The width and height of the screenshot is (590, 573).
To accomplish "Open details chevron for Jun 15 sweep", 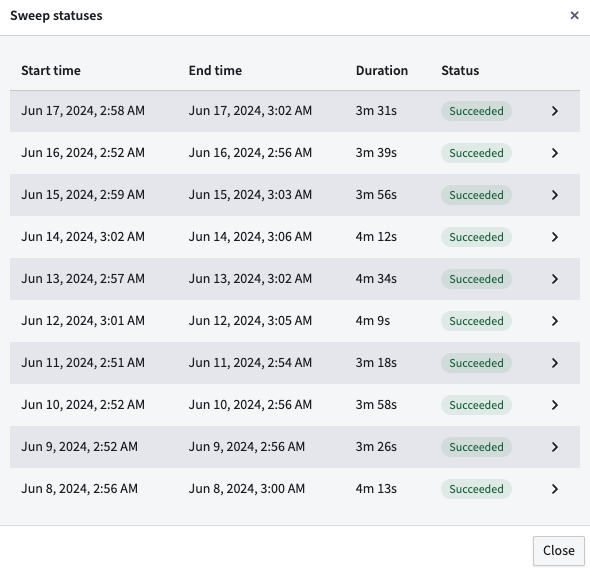I will tap(555, 195).
